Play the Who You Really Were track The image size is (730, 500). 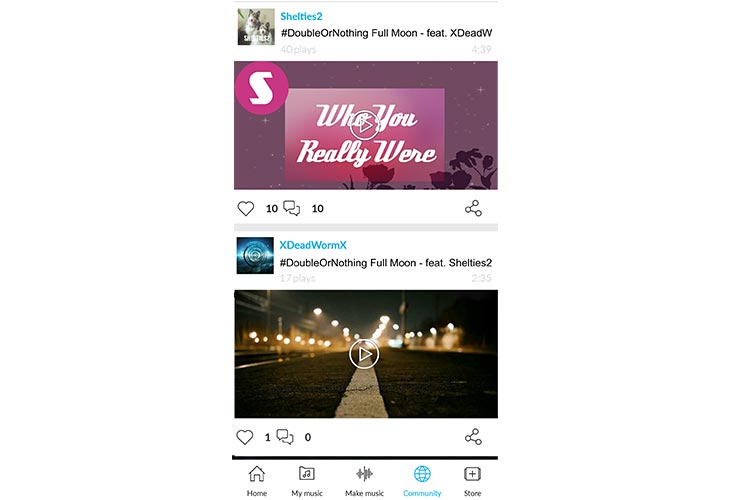coord(364,125)
